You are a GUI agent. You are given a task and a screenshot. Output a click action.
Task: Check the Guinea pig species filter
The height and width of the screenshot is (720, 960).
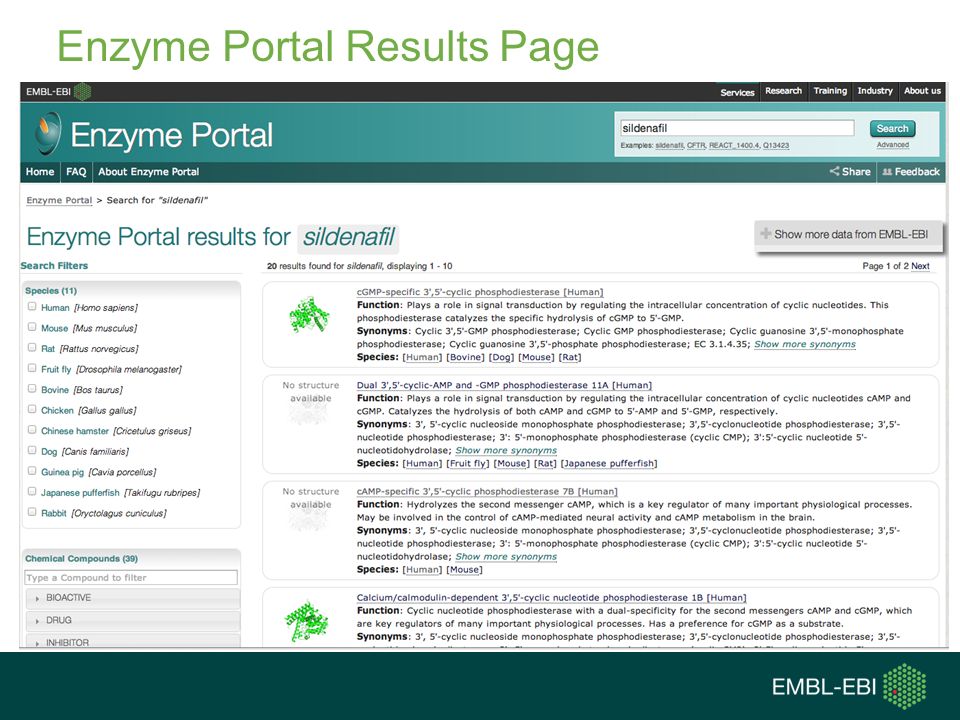[32, 471]
